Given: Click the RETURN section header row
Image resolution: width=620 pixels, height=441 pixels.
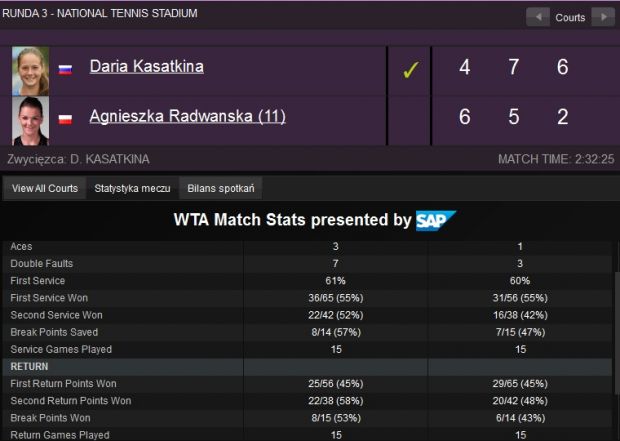Looking at the screenshot, I should tap(308, 367).
